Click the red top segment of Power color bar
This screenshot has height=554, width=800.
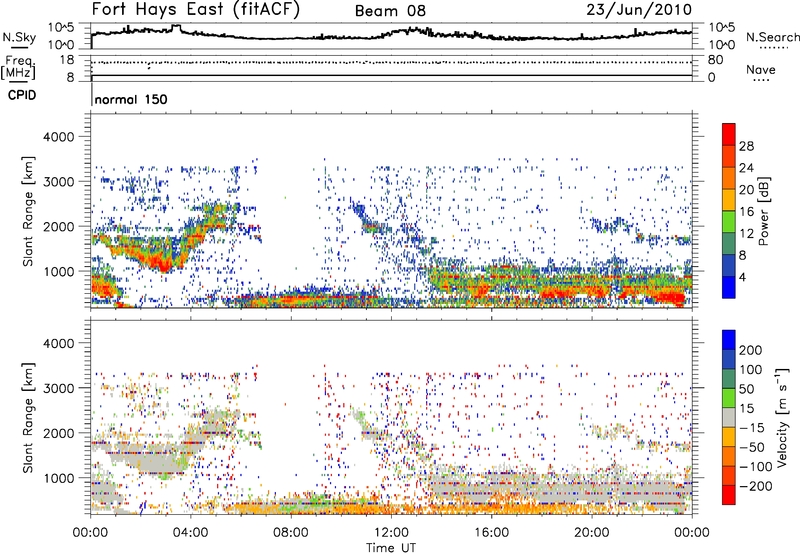tap(729, 134)
